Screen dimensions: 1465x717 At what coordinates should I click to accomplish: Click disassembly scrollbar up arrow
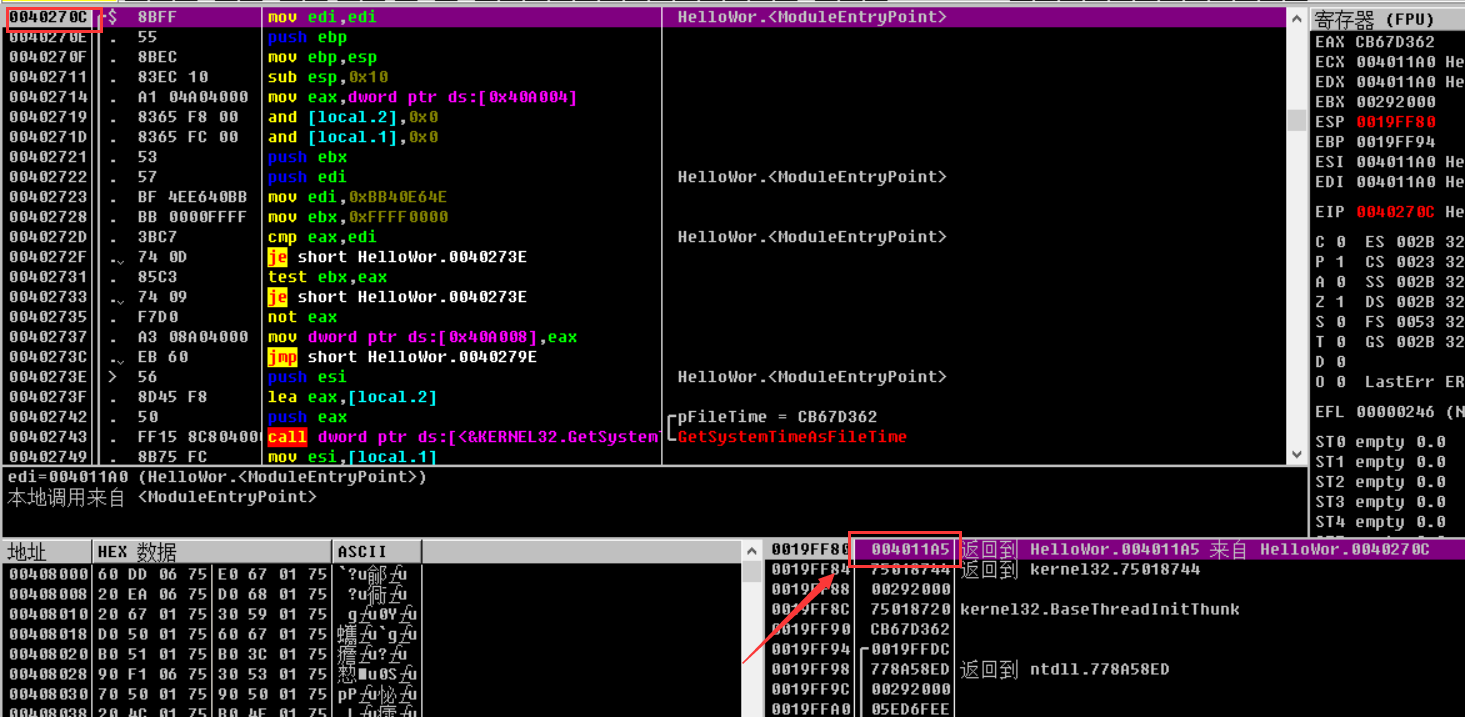point(1296,17)
